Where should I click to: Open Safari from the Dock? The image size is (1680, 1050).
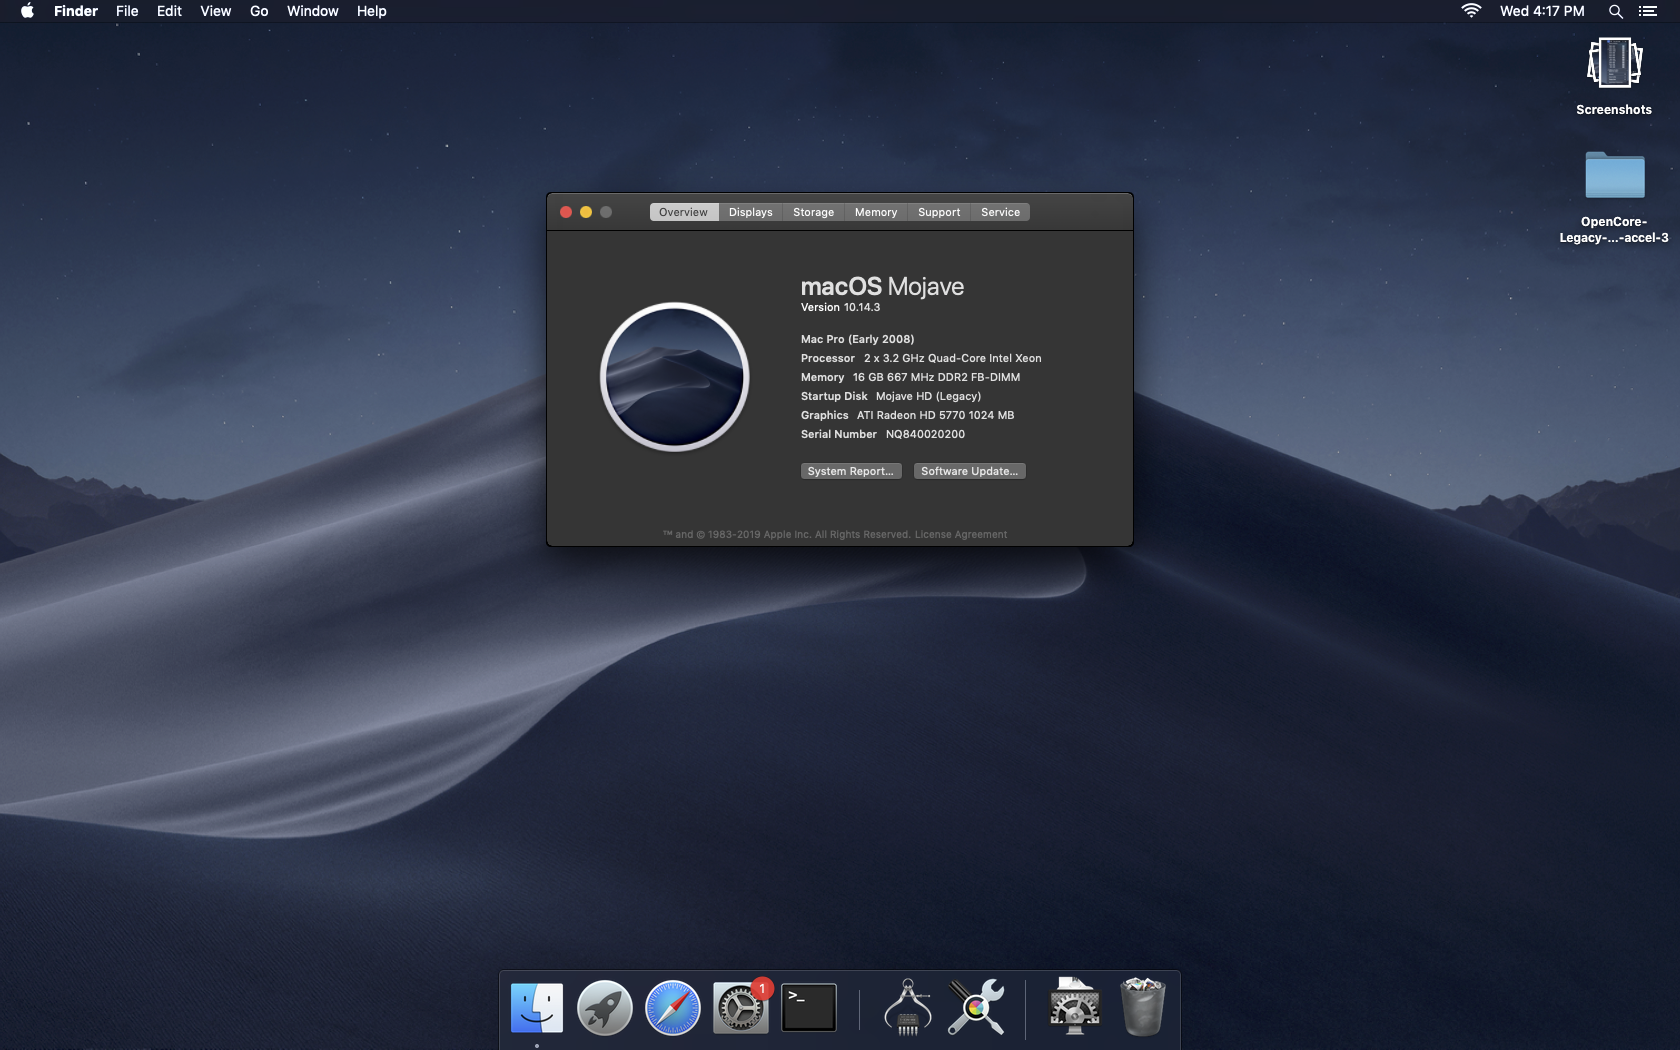click(673, 1007)
